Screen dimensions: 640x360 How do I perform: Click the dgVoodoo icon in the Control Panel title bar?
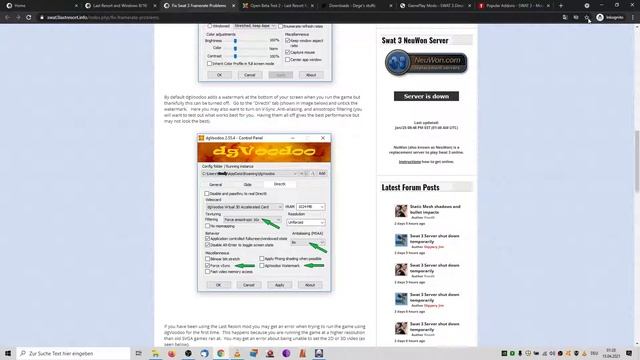coord(201,138)
